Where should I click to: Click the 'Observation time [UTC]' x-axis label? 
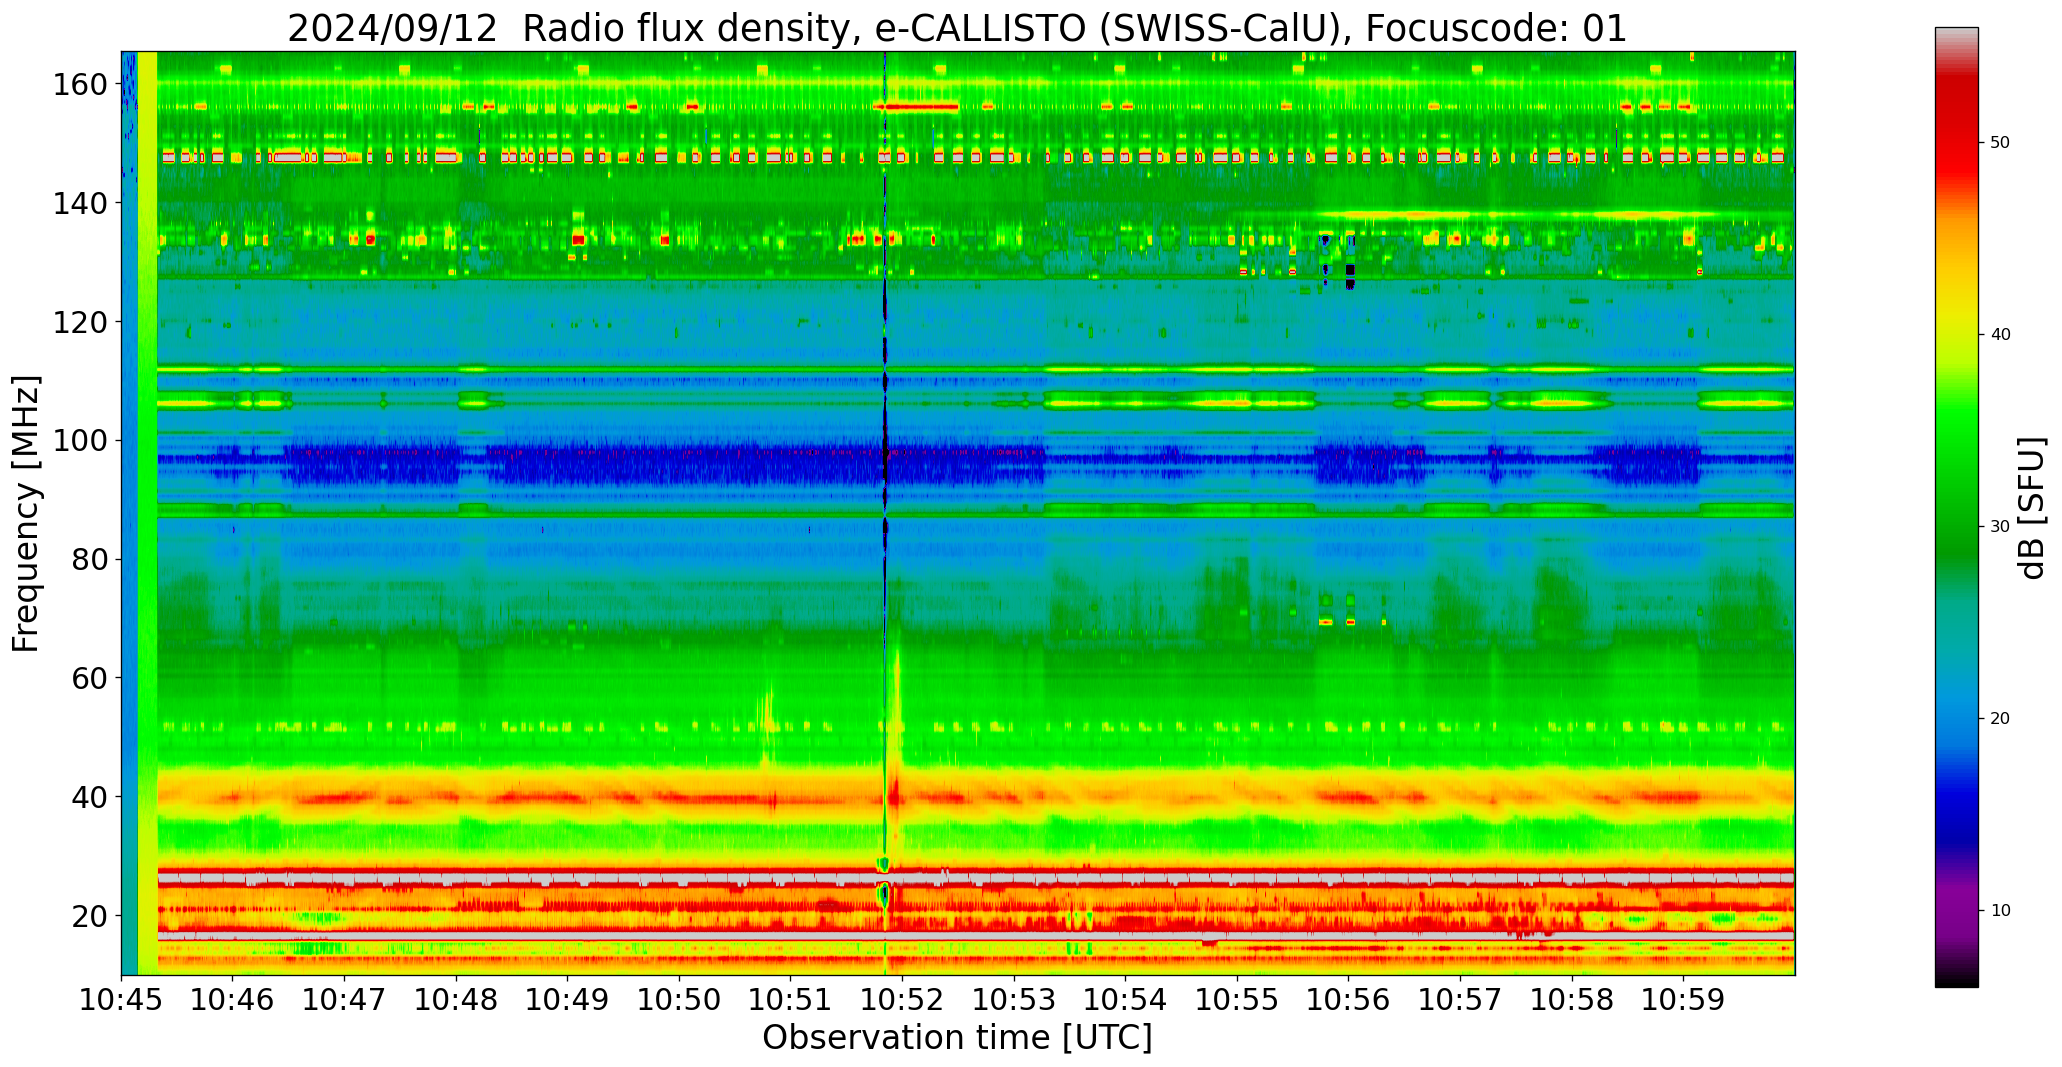click(957, 1038)
